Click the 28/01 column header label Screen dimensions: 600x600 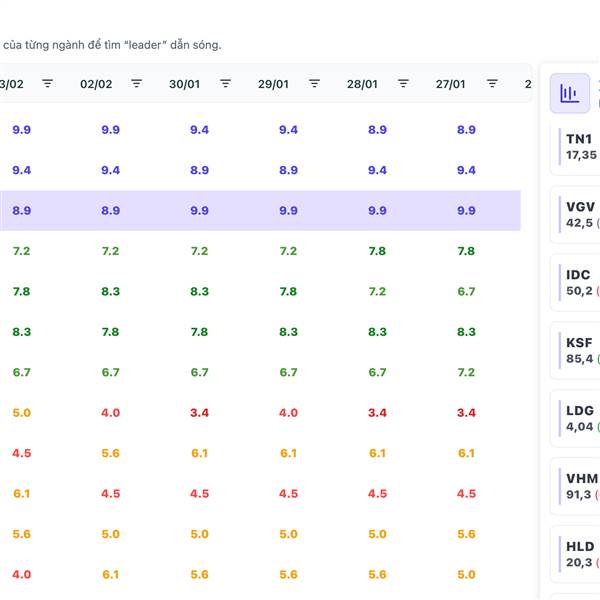[x=362, y=84]
